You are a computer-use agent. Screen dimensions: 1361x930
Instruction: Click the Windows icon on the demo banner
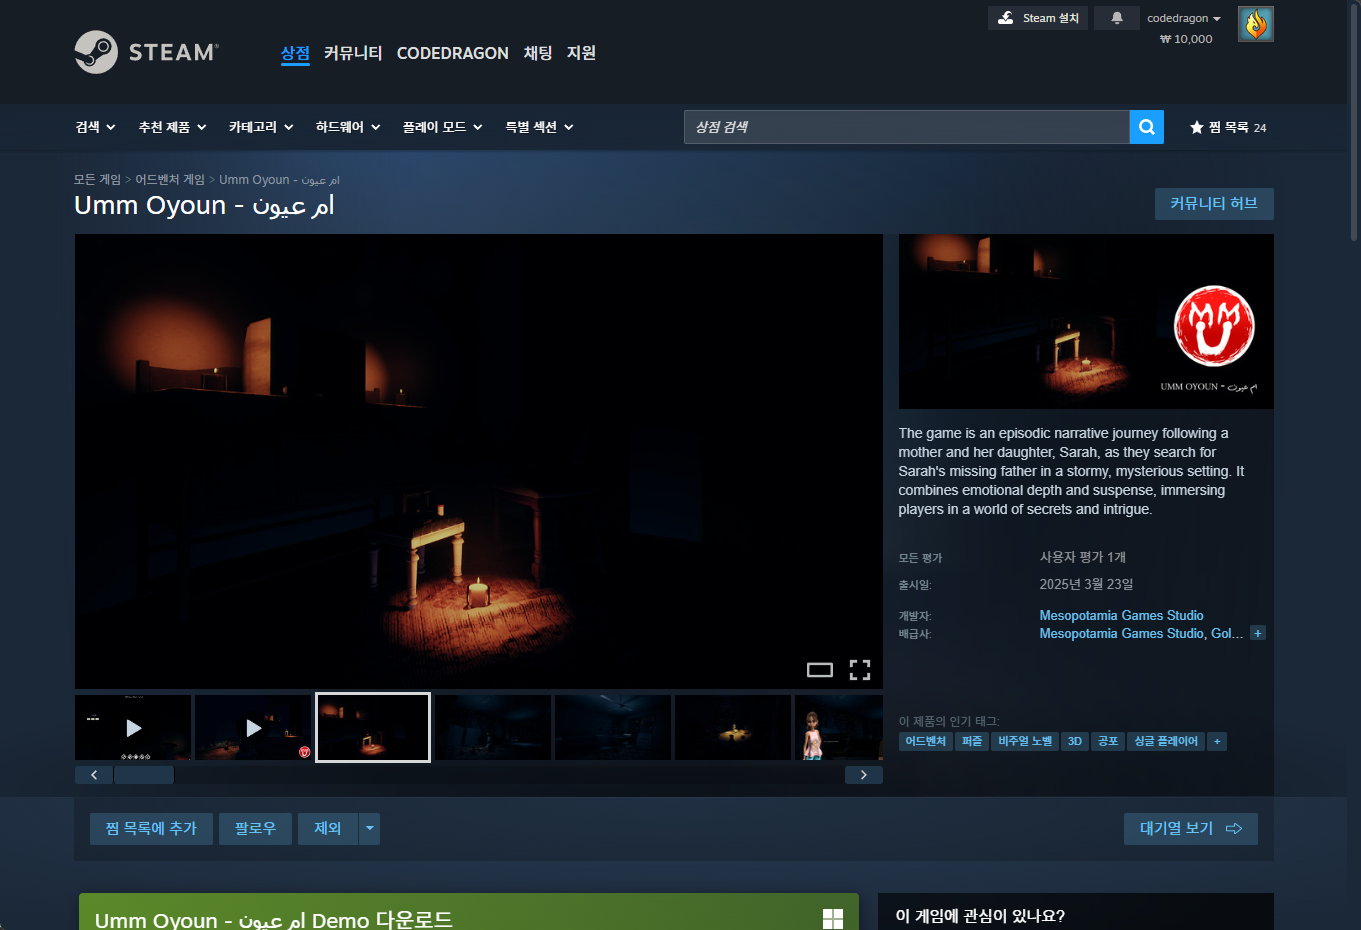[x=833, y=919]
